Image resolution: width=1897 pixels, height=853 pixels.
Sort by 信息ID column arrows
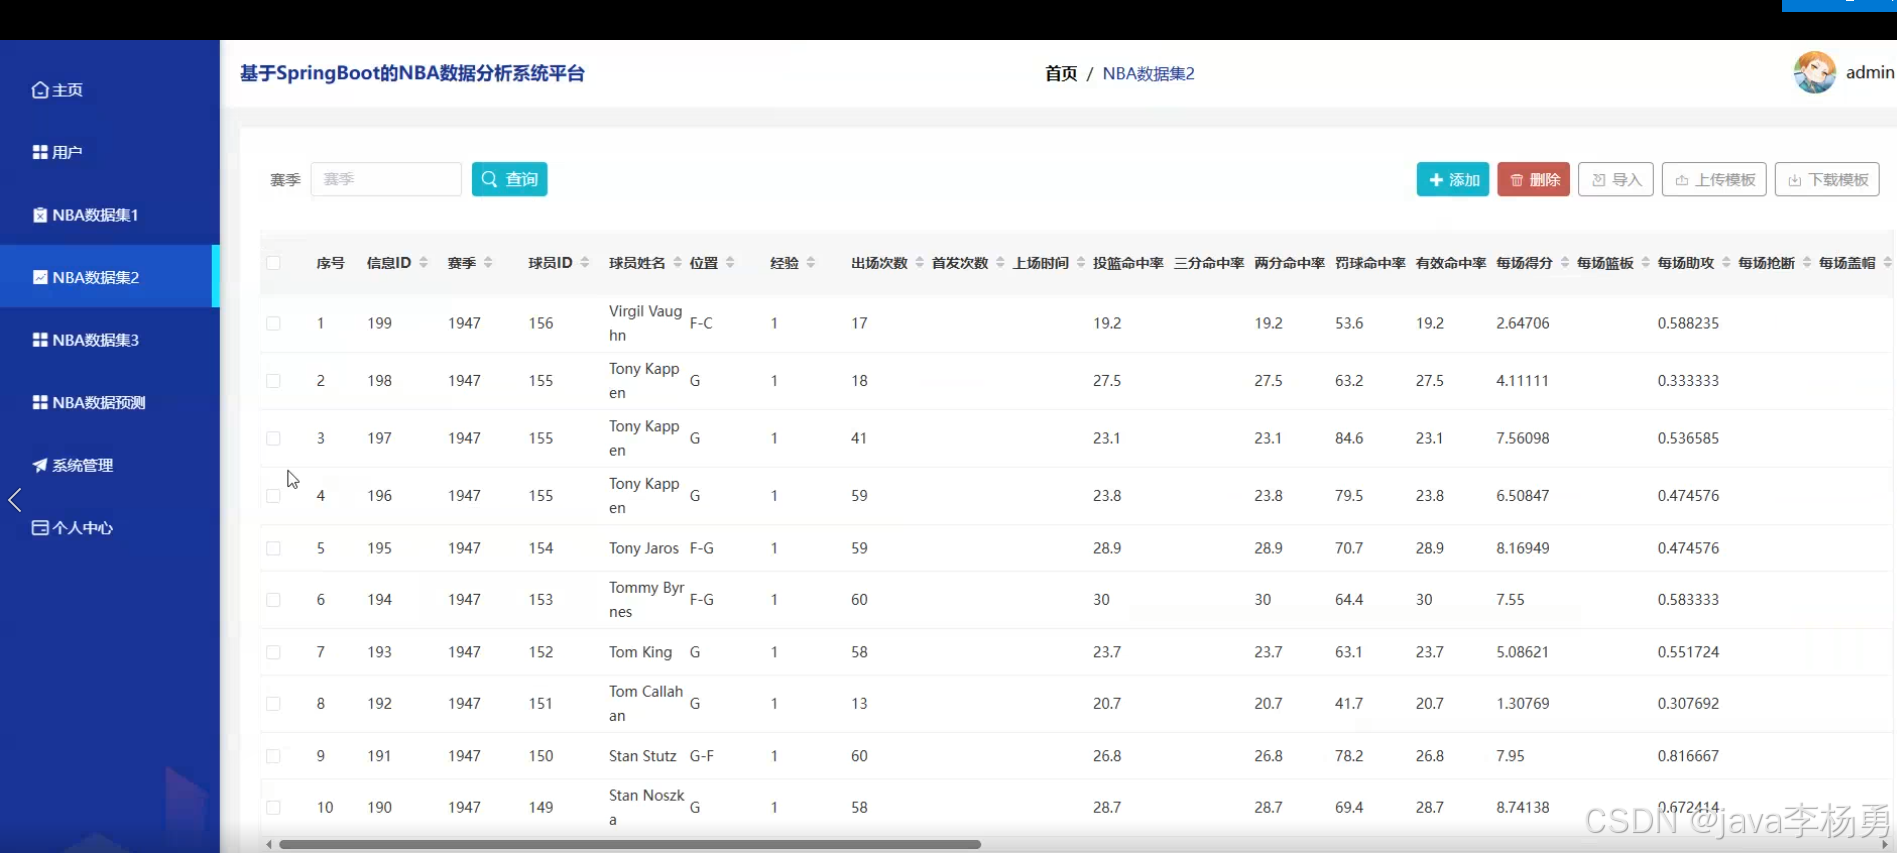click(423, 263)
